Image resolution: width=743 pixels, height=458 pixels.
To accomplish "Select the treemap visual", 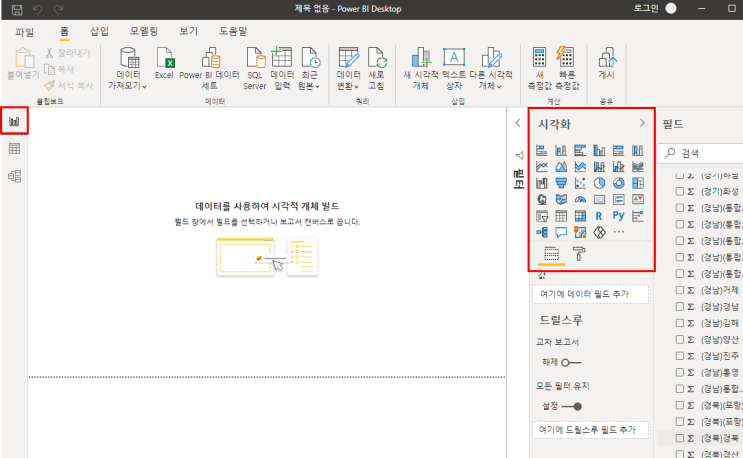I will (638, 183).
